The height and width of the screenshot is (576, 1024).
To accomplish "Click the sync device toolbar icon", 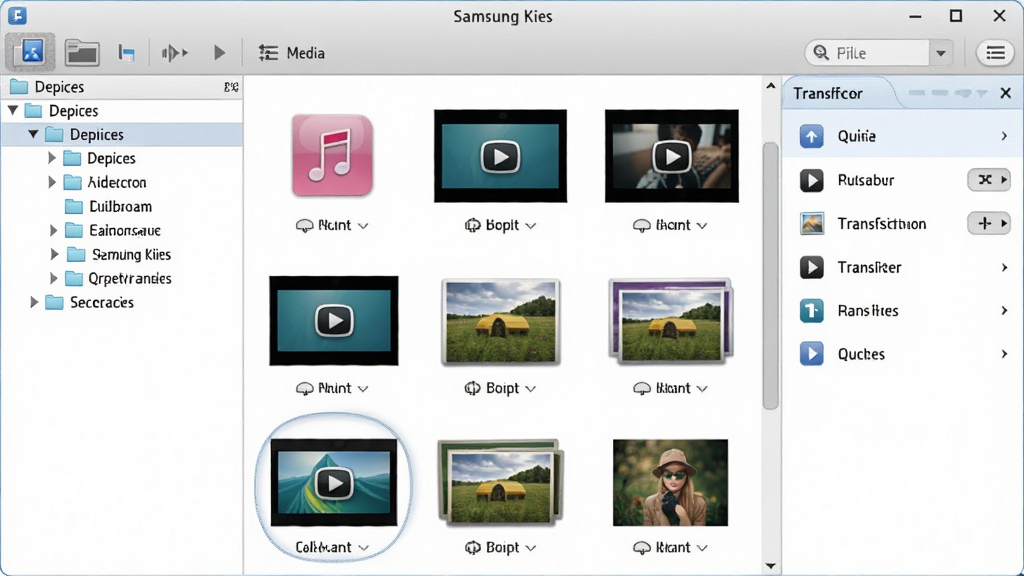I will pos(127,53).
